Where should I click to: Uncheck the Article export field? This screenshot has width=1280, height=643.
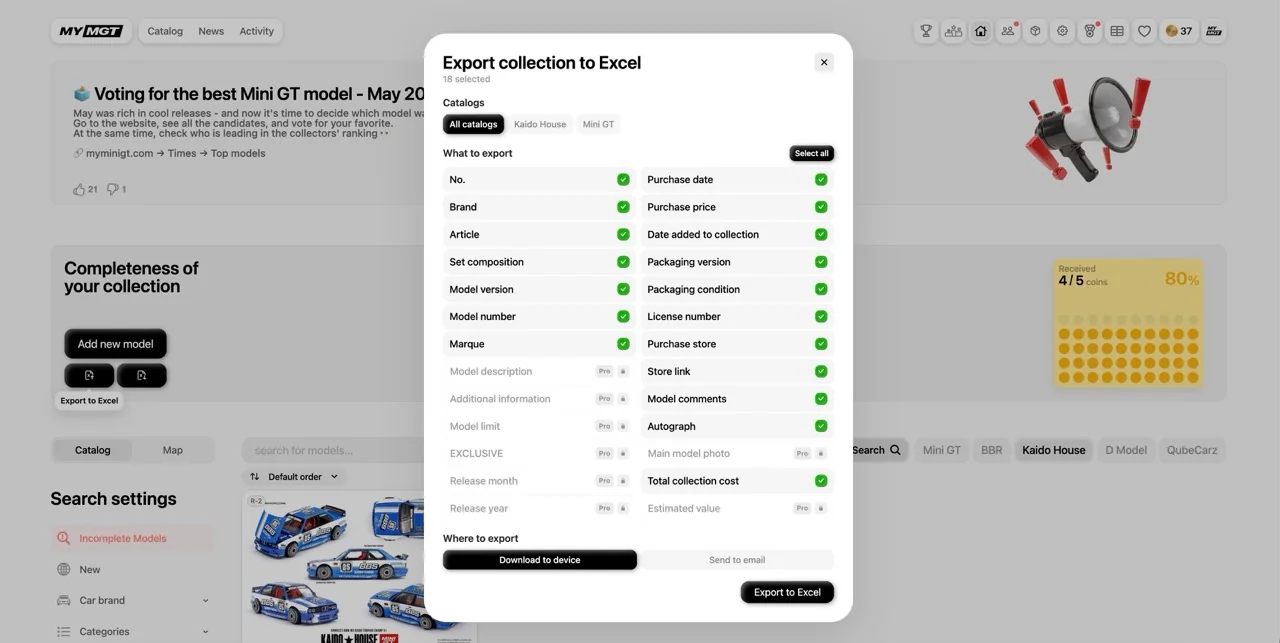pyautogui.click(x=623, y=234)
